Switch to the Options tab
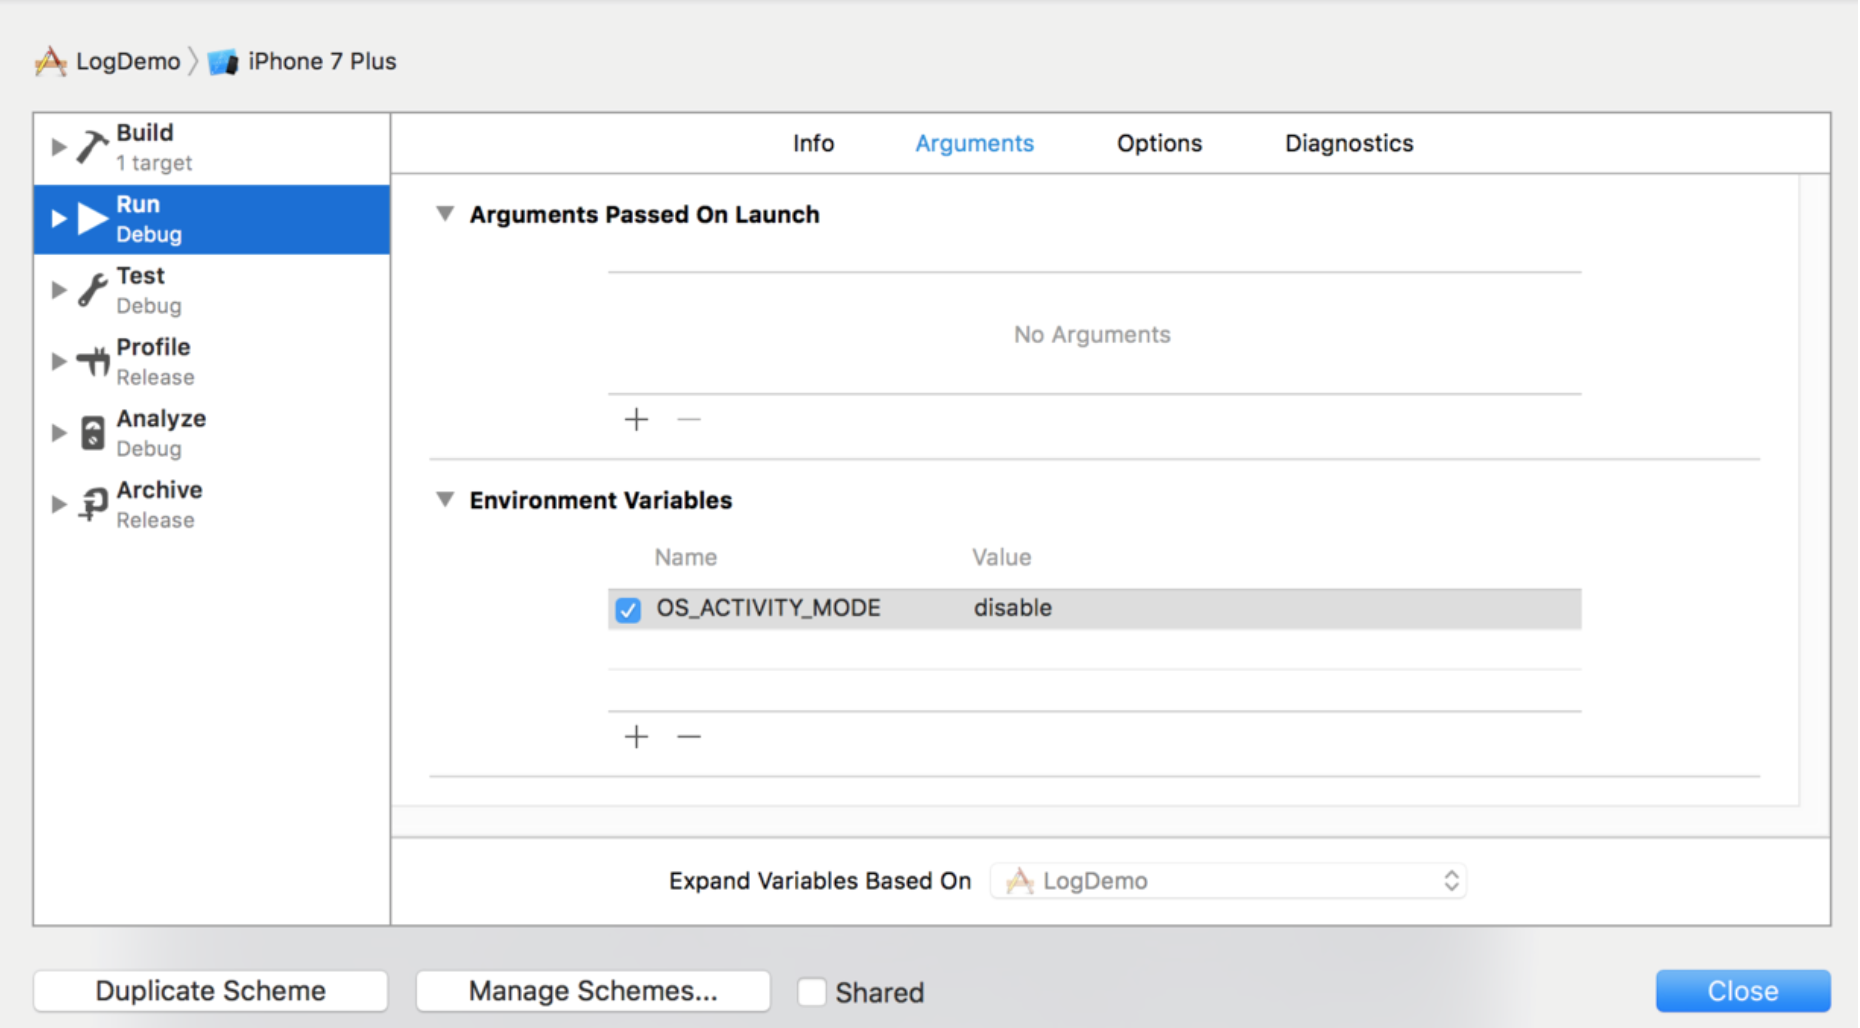The height and width of the screenshot is (1028, 1860). [1159, 144]
